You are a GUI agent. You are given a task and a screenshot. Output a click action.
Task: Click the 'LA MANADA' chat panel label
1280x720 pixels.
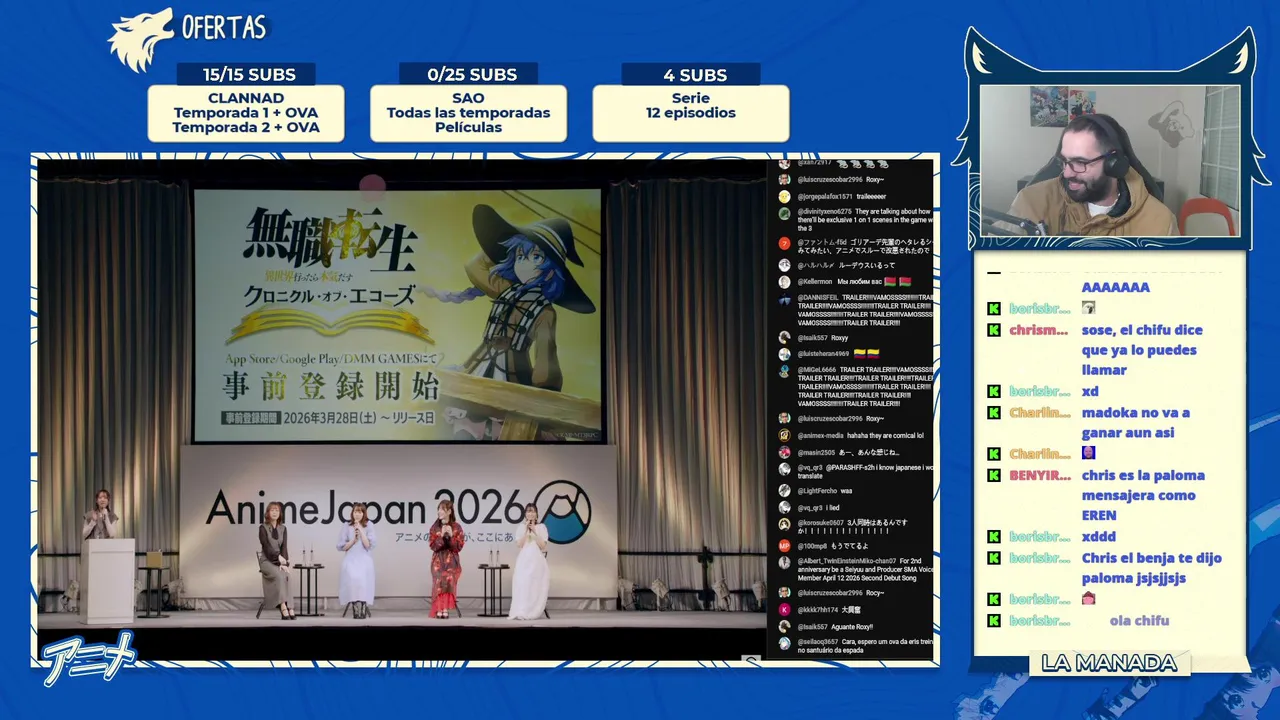pyautogui.click(x=1109, y=663)
